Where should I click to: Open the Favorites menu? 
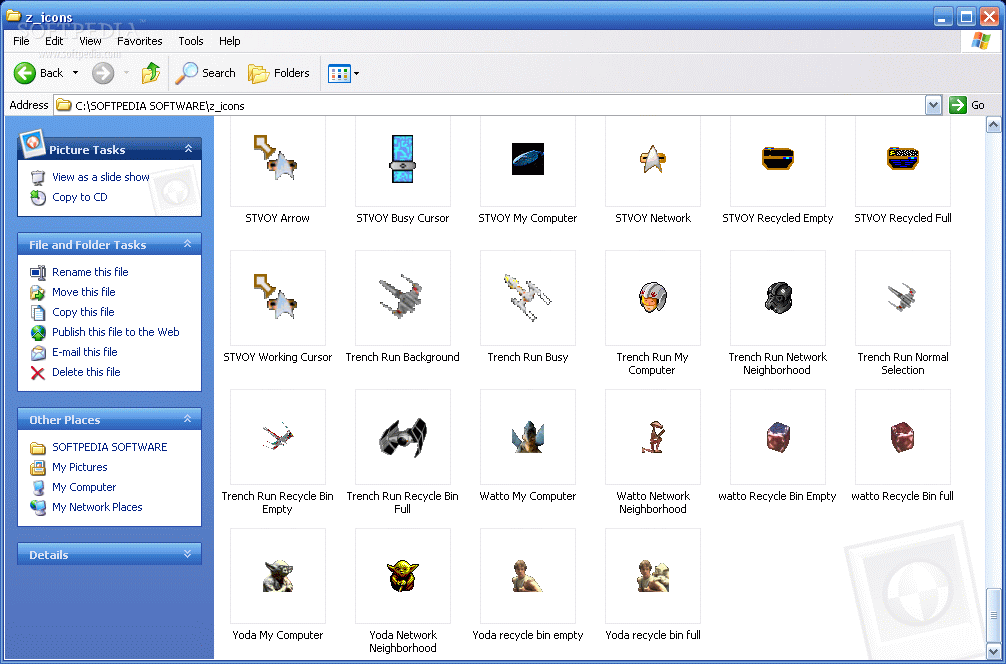(x=139, y=41)
